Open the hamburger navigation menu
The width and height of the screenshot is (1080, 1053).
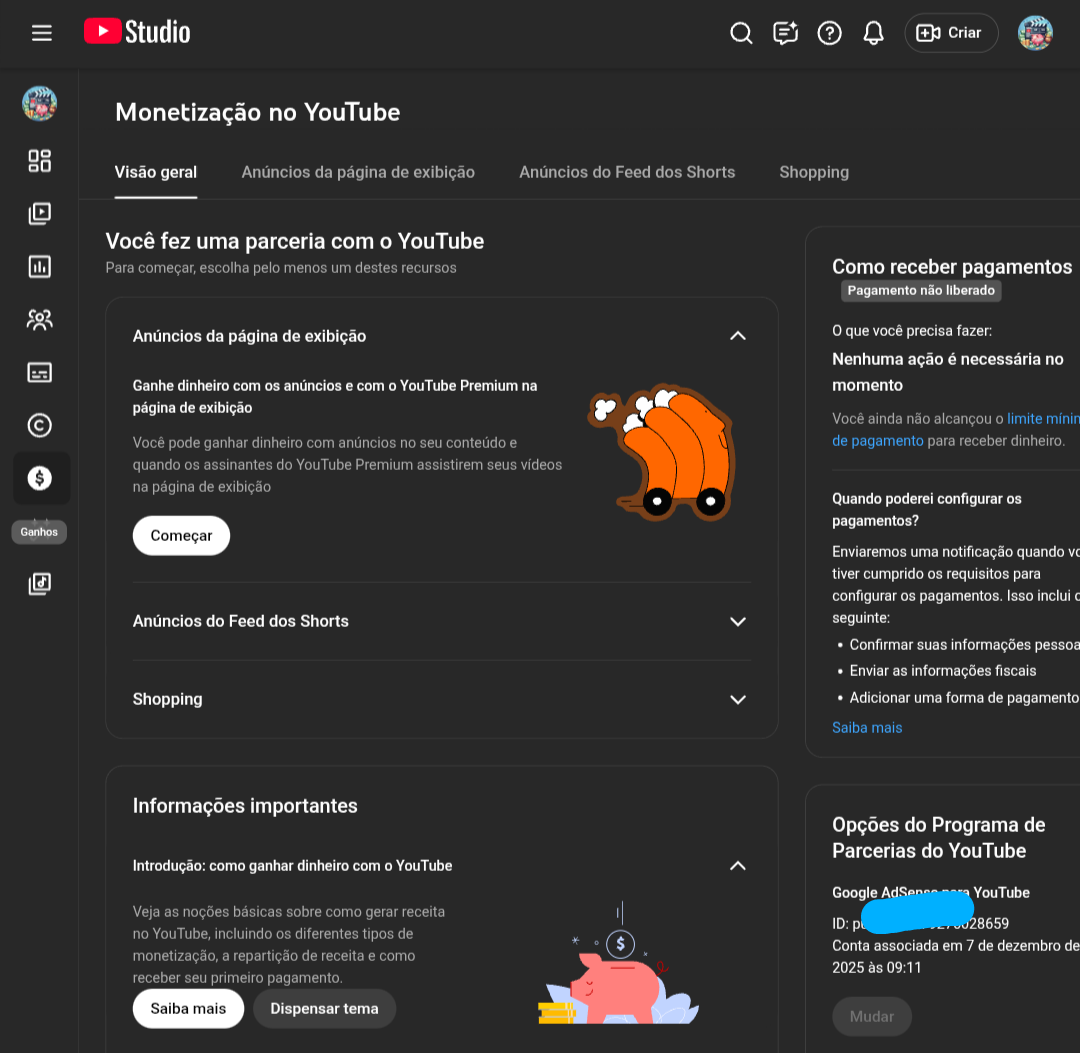(41, 33)
